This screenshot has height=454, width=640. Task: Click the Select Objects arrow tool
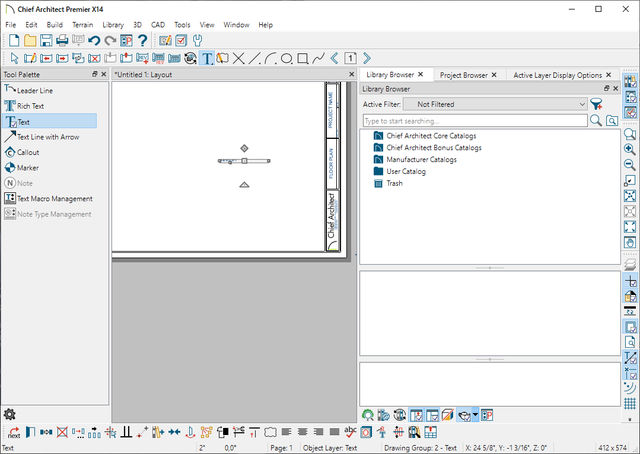click(14, 58)
